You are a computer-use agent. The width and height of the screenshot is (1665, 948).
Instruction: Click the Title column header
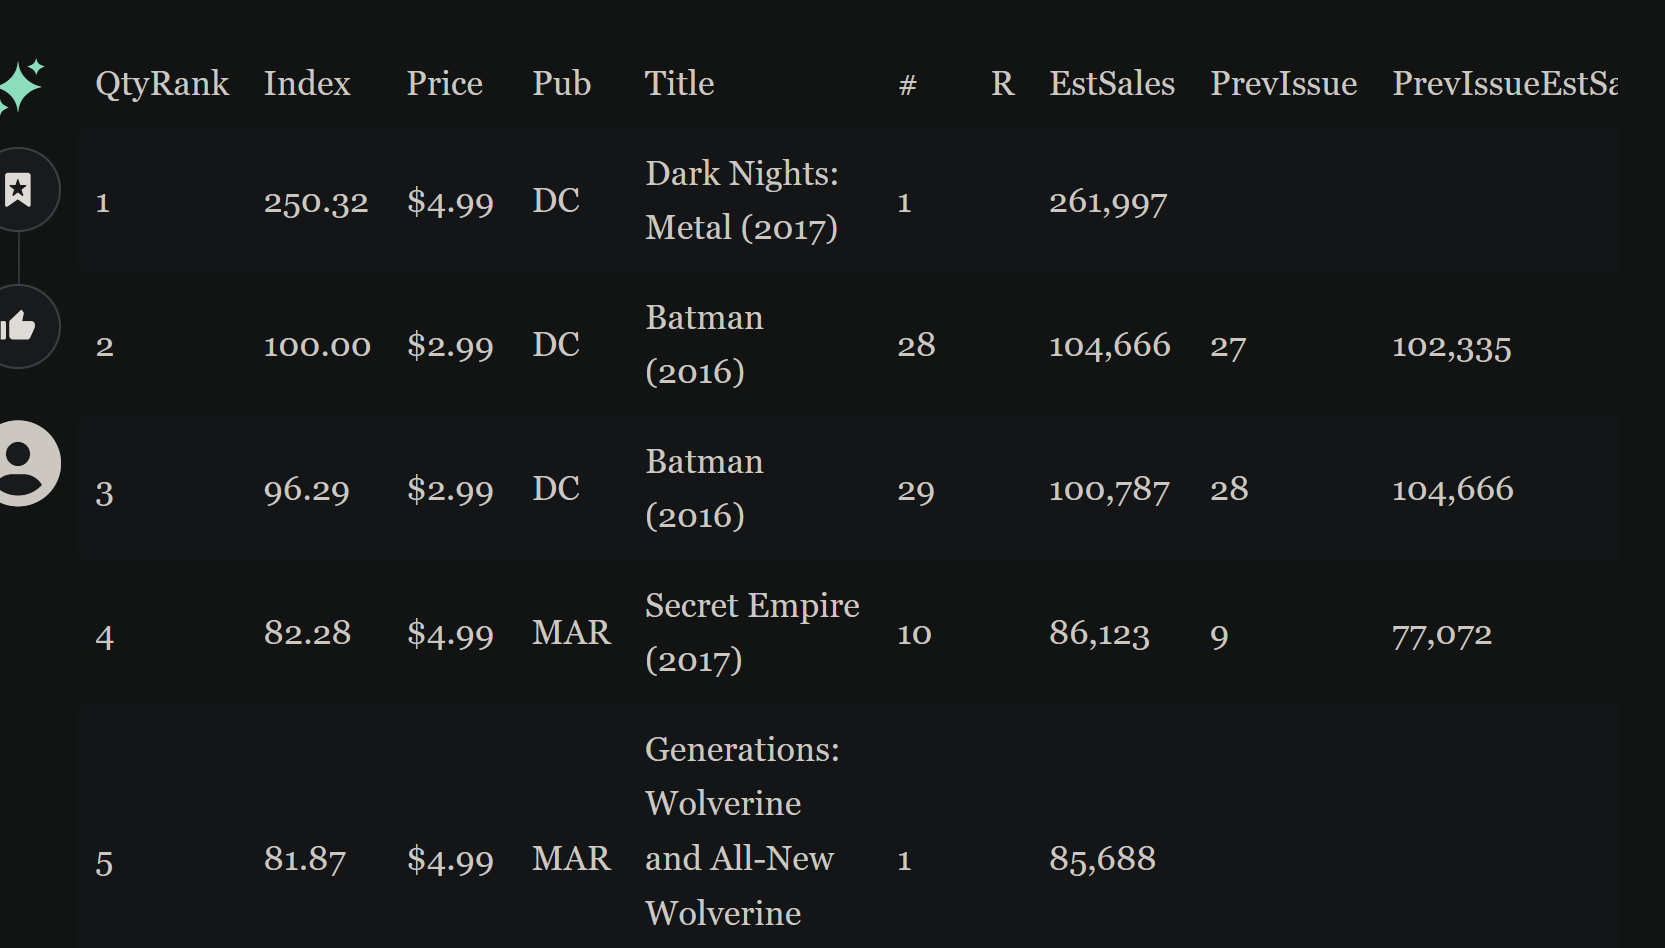679,83
